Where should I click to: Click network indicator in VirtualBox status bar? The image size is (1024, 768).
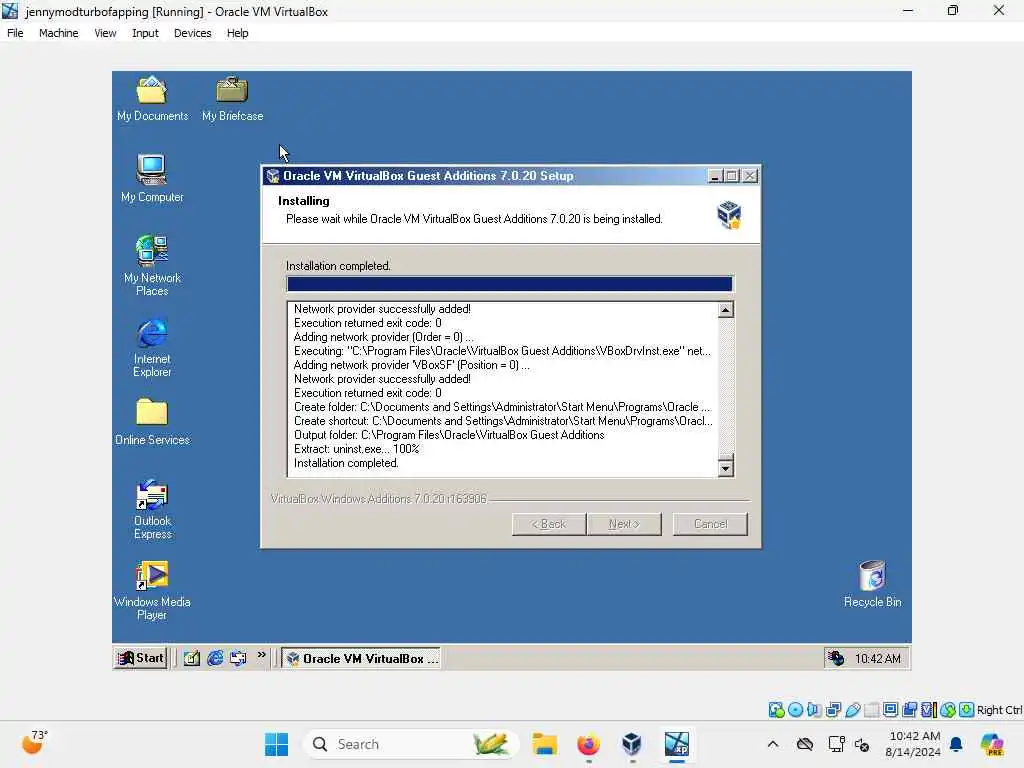(833, 710)
